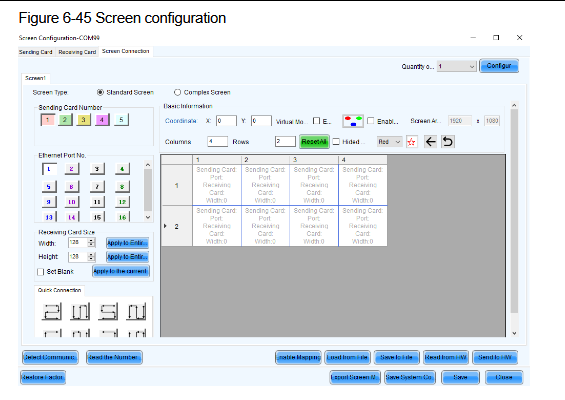Select Ethernet port number 1
565x400 pixels.
coord(49,169)
